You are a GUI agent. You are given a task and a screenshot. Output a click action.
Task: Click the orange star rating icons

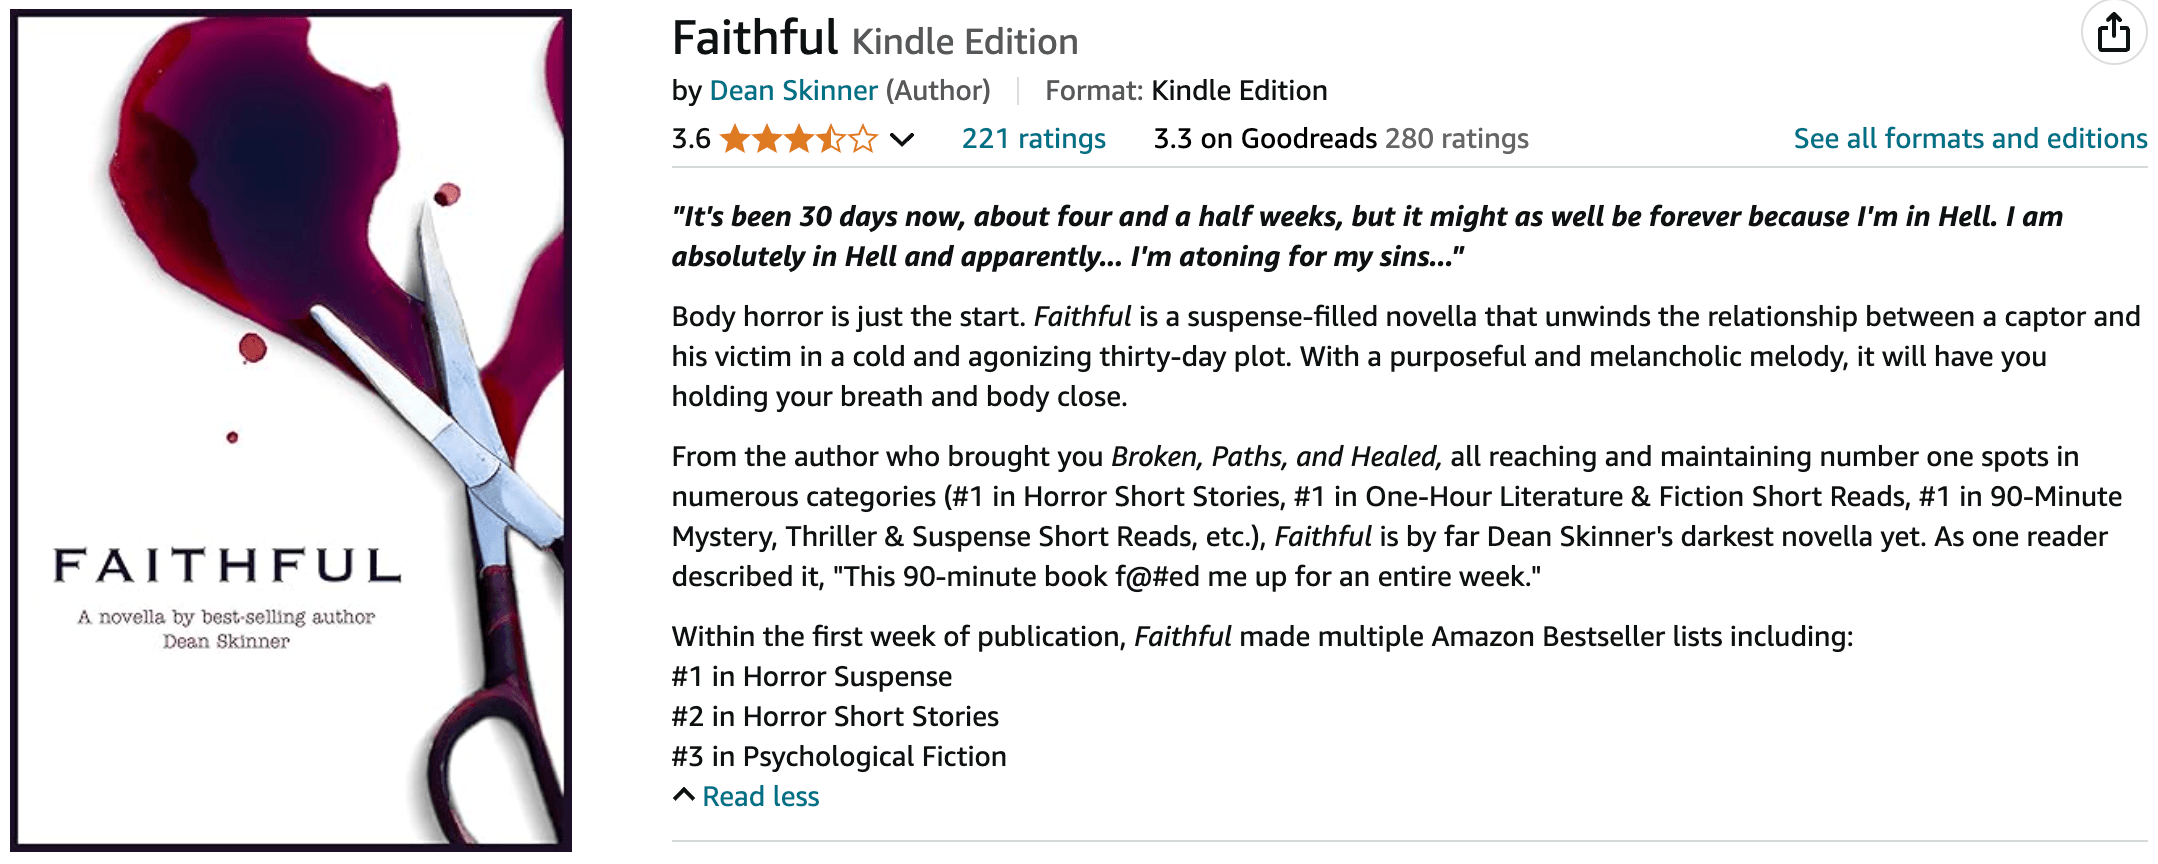798,139
